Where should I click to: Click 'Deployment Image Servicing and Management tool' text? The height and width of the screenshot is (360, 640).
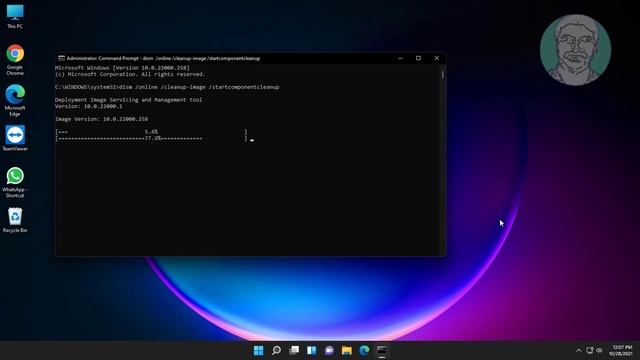[129, 100]
